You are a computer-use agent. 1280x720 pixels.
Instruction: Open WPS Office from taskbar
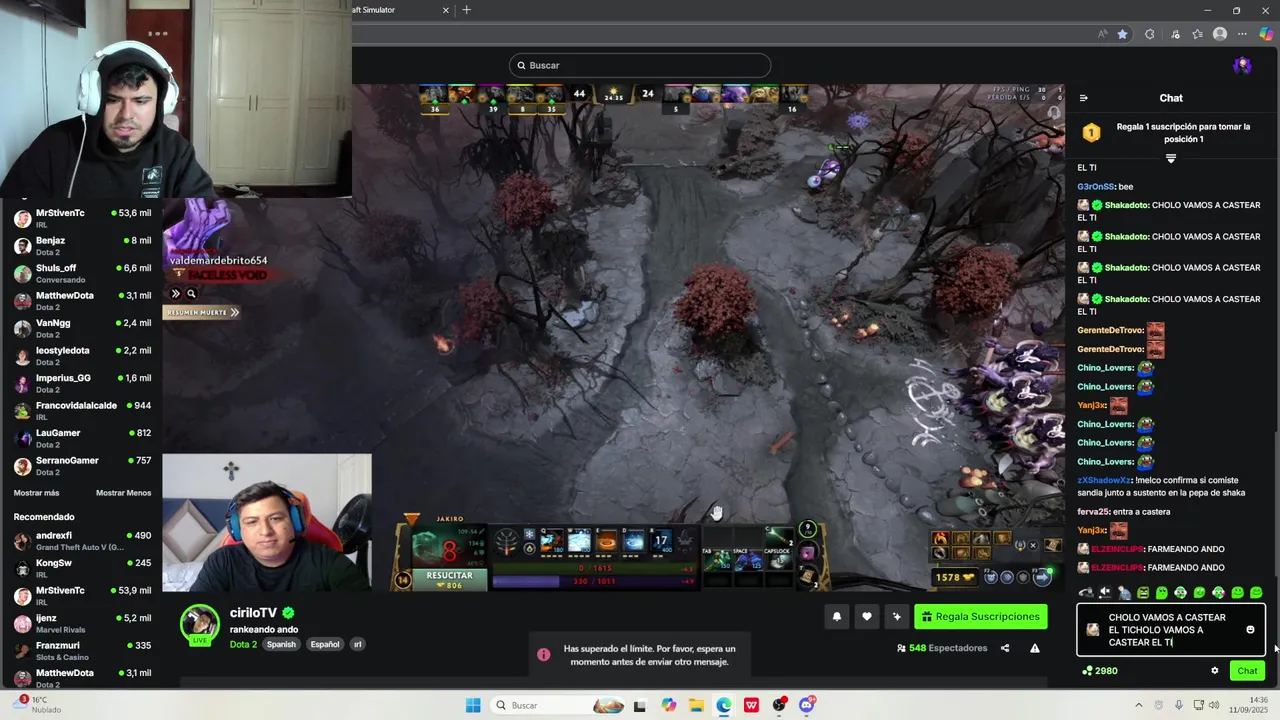(x=751, y=705)
